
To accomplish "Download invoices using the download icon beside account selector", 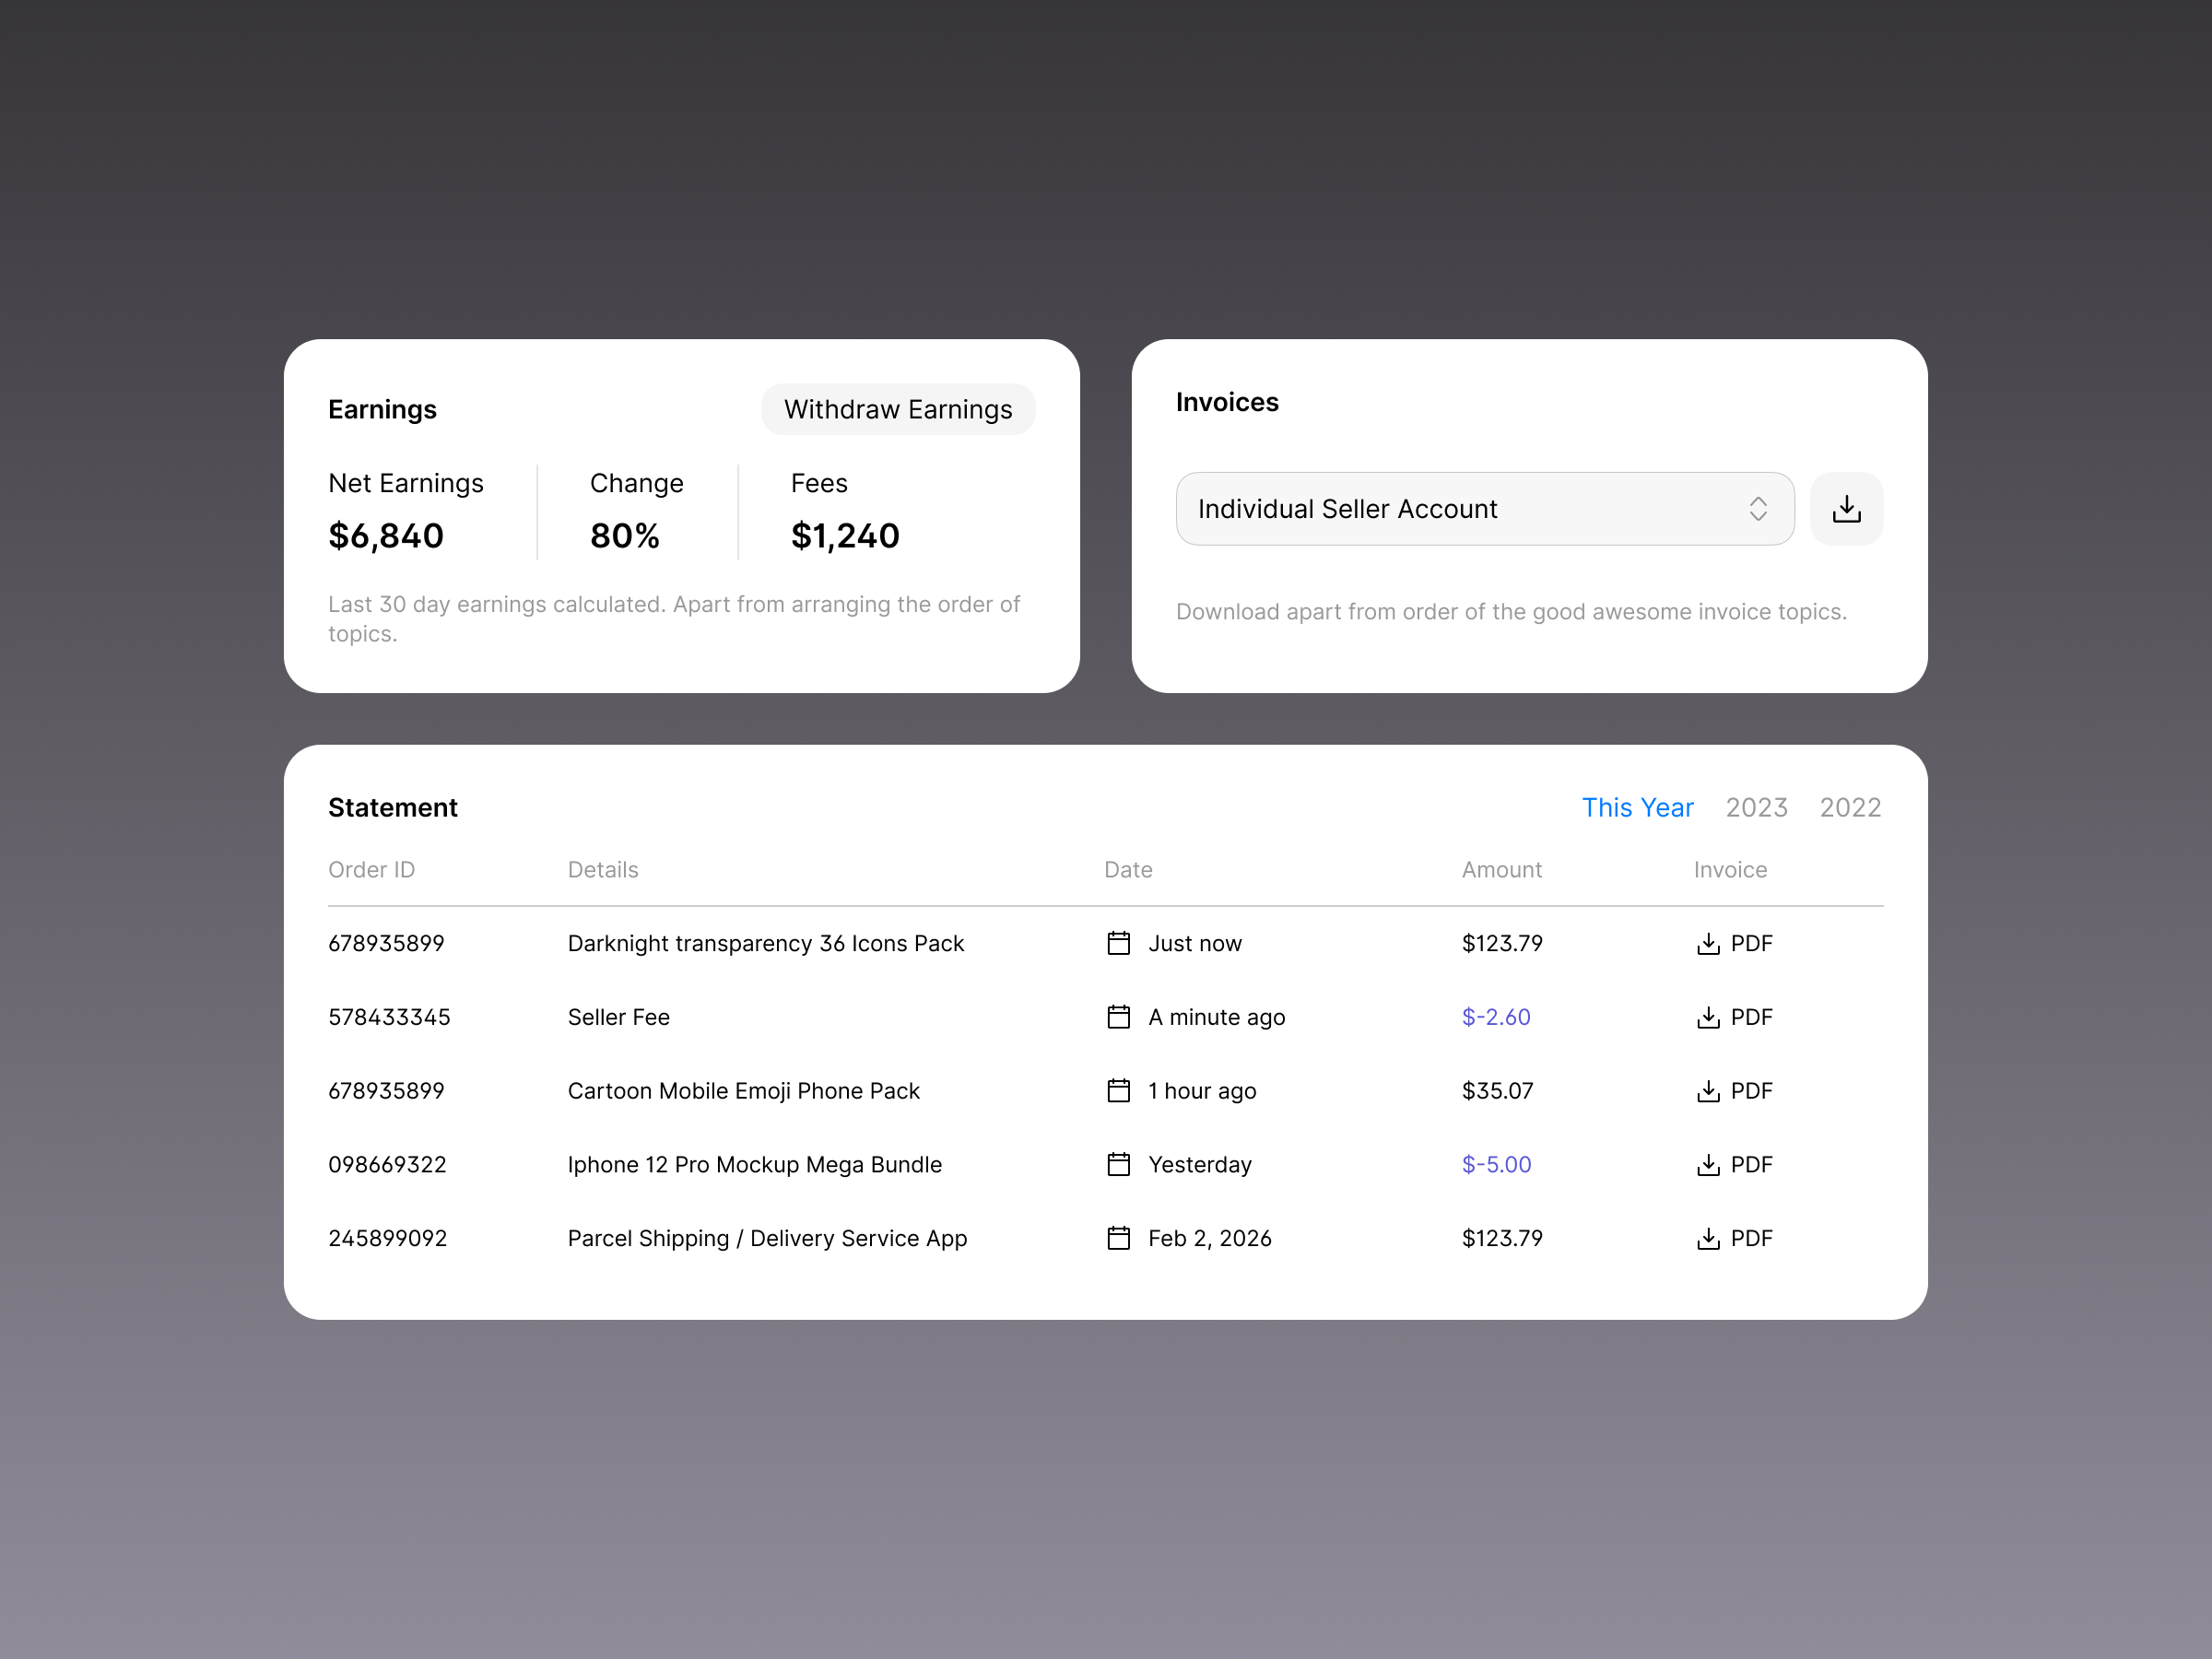I will (1846, 508).
